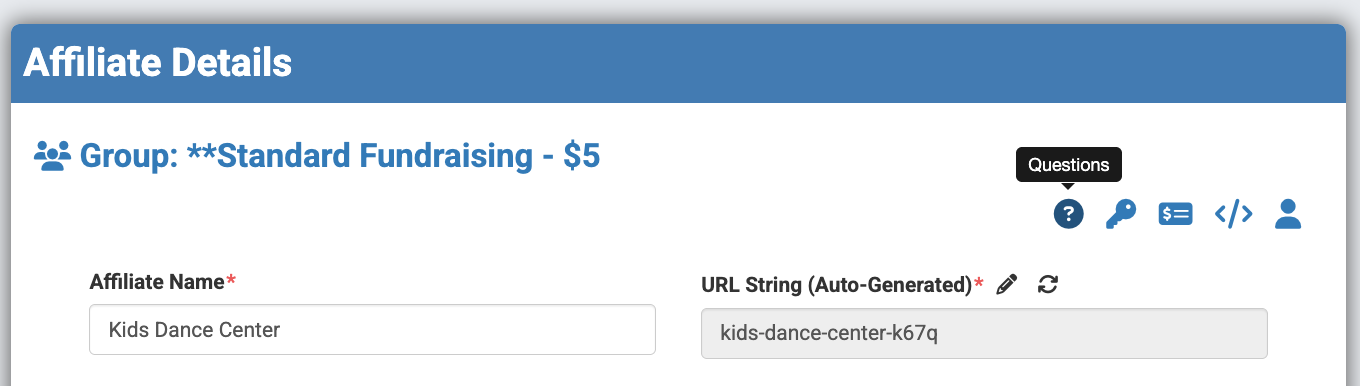Click the red asterisk beside URL String
Viewport: 1360px width, 386px height.
(979, 283)
